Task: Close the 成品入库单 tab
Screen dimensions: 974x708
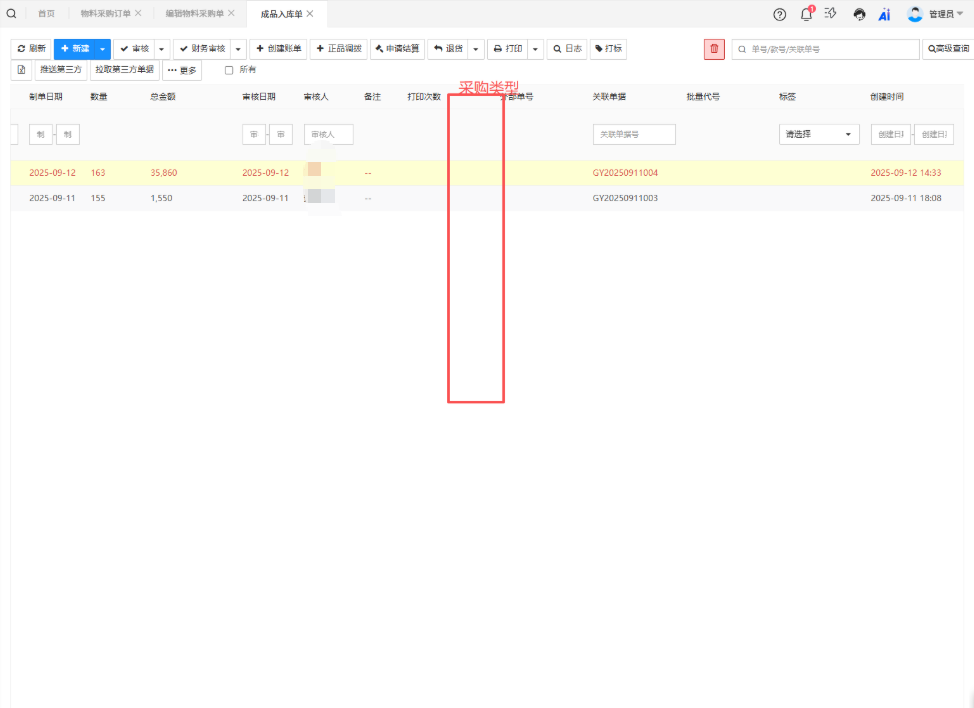Action: (310, 13)
